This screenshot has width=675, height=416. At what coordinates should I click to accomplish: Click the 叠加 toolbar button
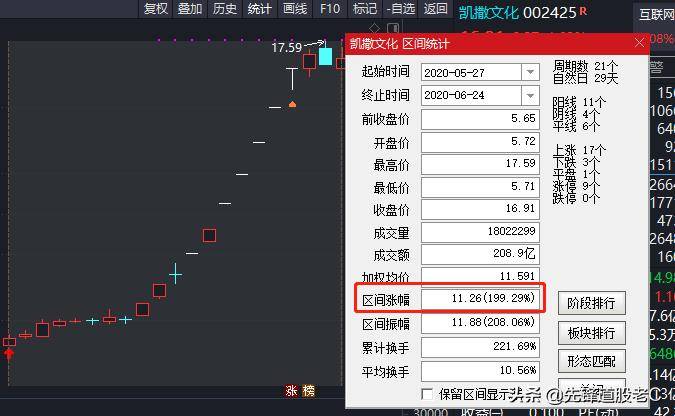pyautogui.click(x=190, y=9)
